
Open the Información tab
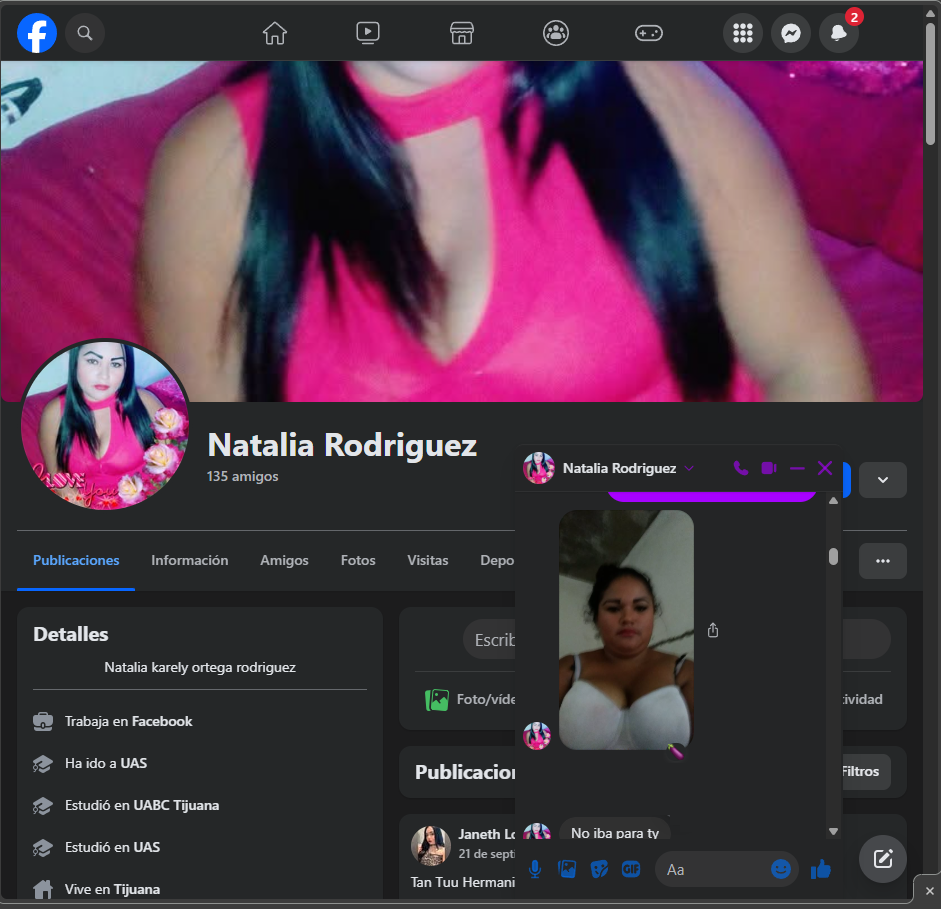click(189, 560)
